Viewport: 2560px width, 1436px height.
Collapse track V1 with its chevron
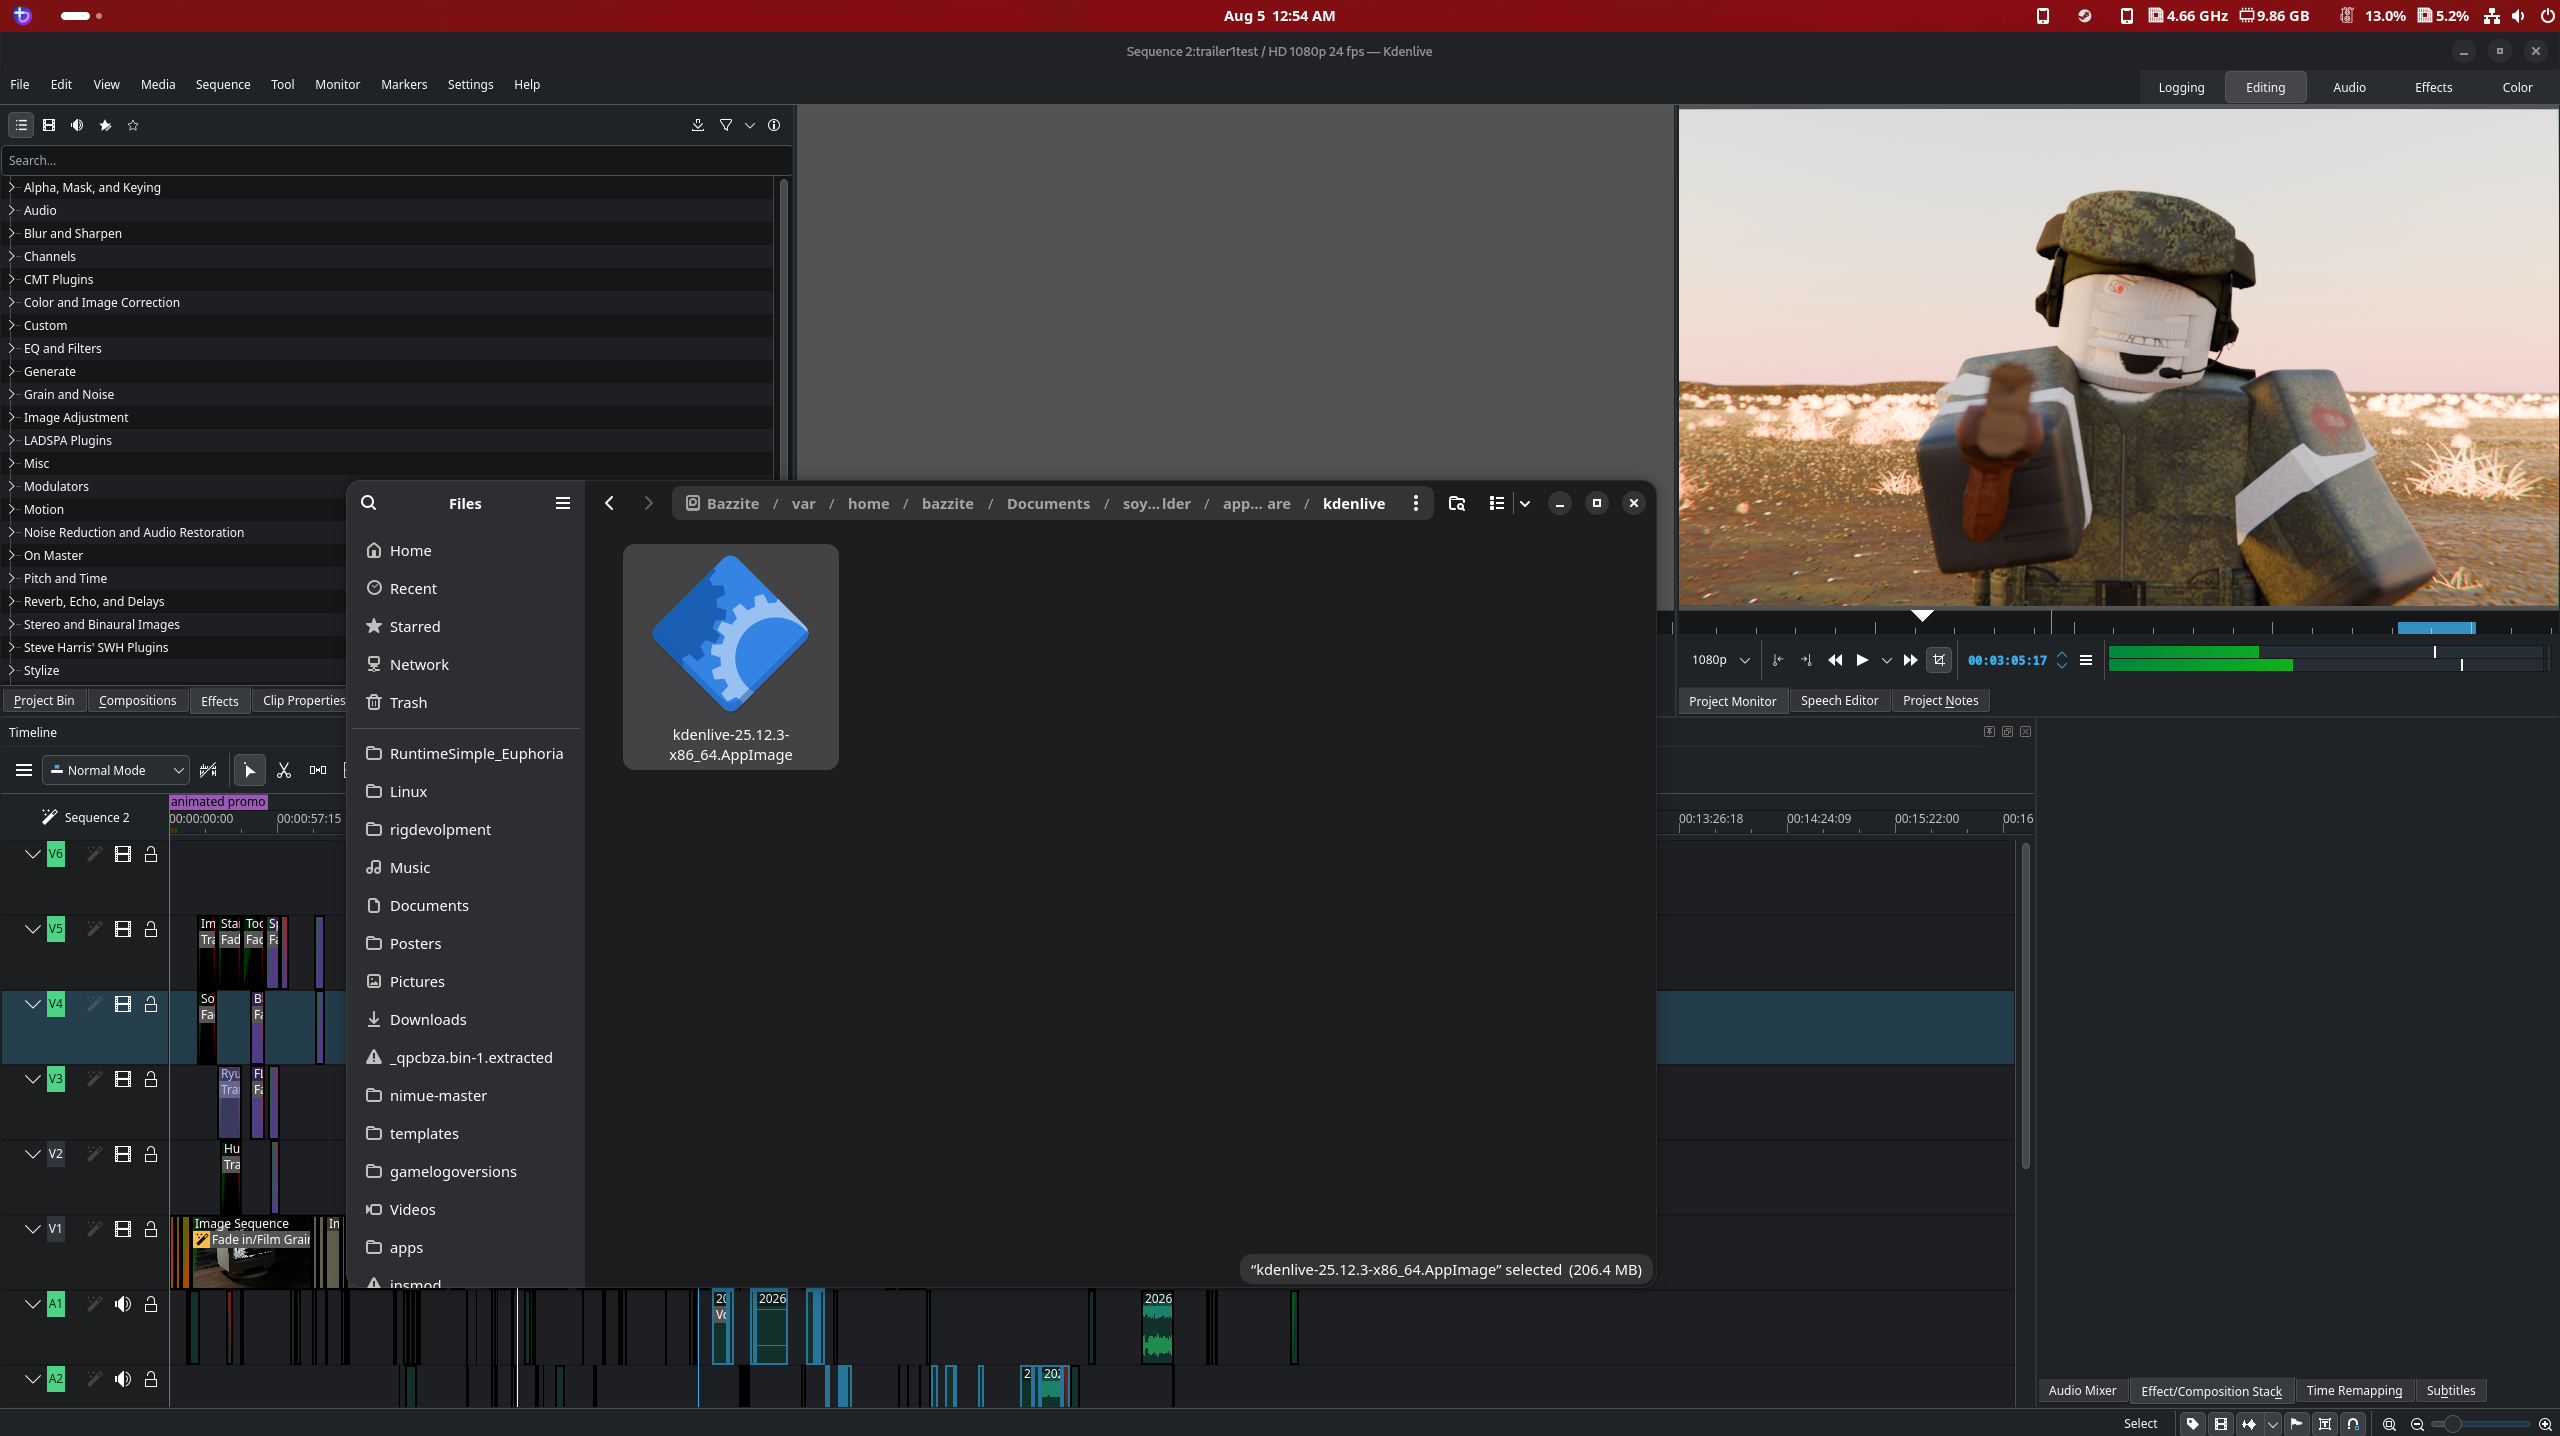[x=33, y=1229]
